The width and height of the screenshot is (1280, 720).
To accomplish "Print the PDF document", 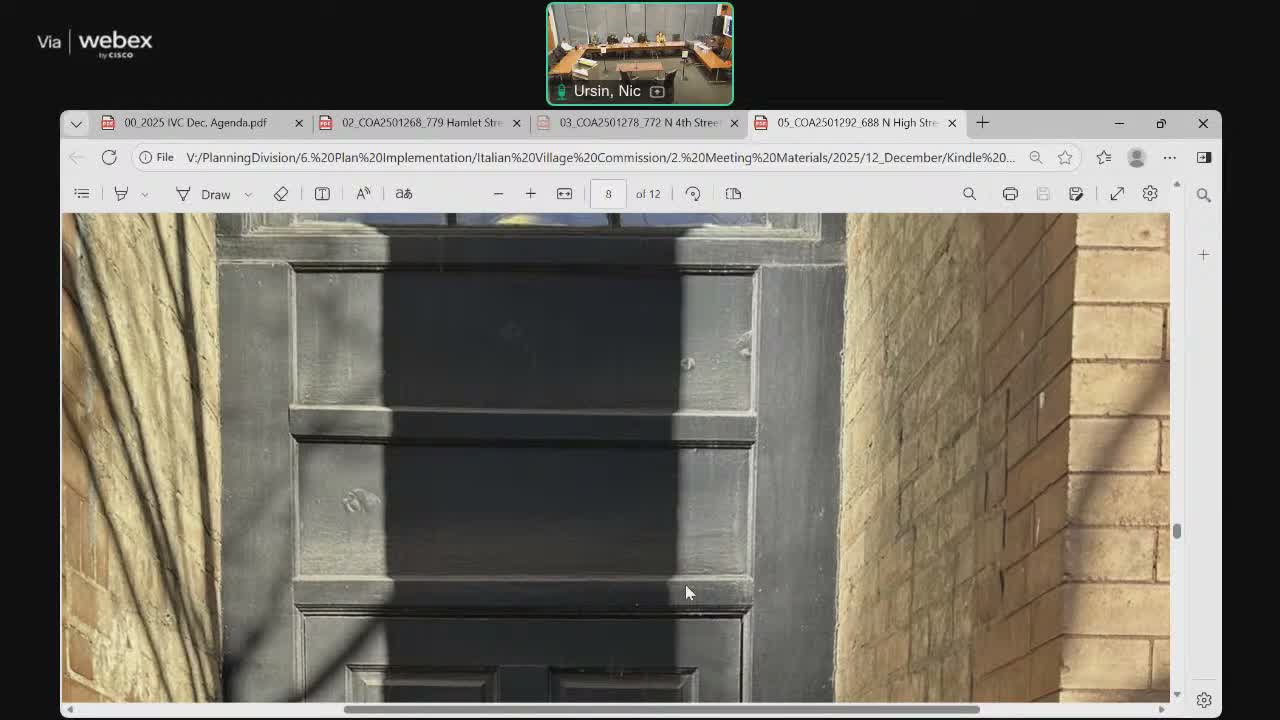I will (x=1010, y=194).
